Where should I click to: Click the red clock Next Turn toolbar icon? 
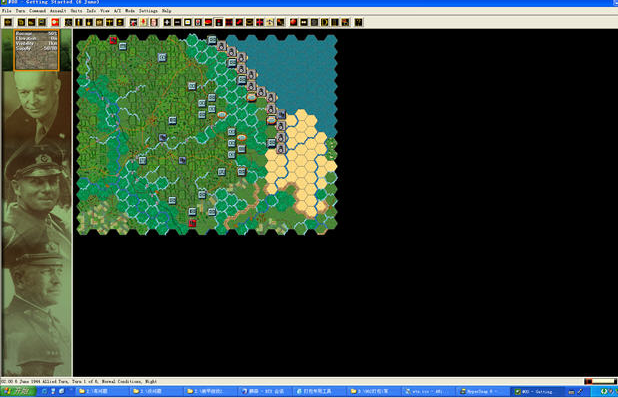pos(55,22)
